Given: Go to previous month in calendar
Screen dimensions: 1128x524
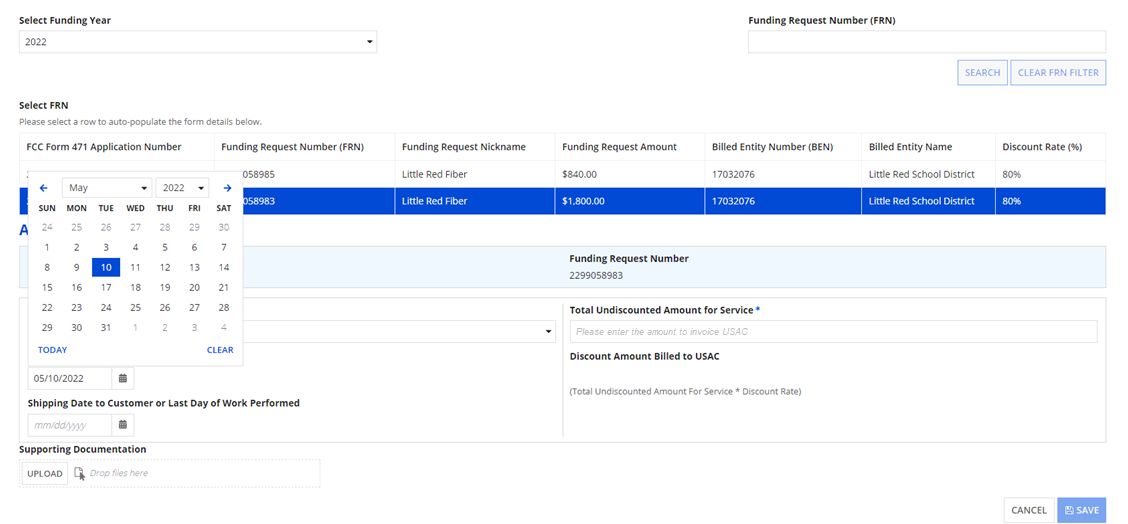Looking at the screenshot, I should click(x=44, y=188).
